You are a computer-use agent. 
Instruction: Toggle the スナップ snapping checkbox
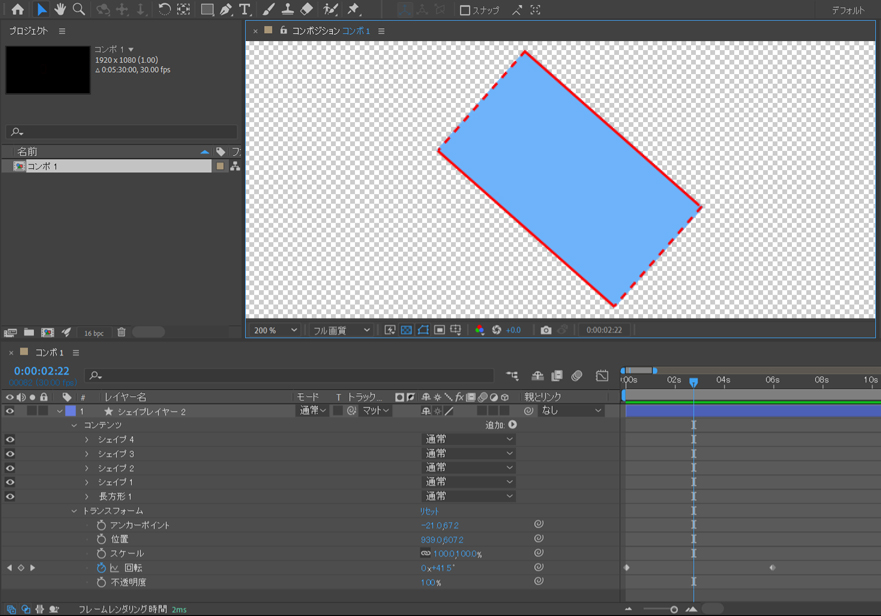(x=465, y=10)
